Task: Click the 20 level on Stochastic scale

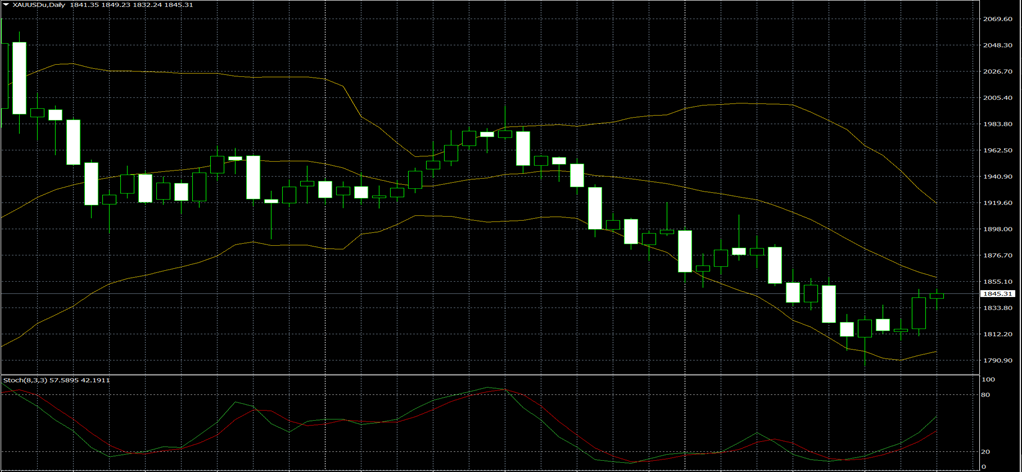Action: (x=986, y=451)
